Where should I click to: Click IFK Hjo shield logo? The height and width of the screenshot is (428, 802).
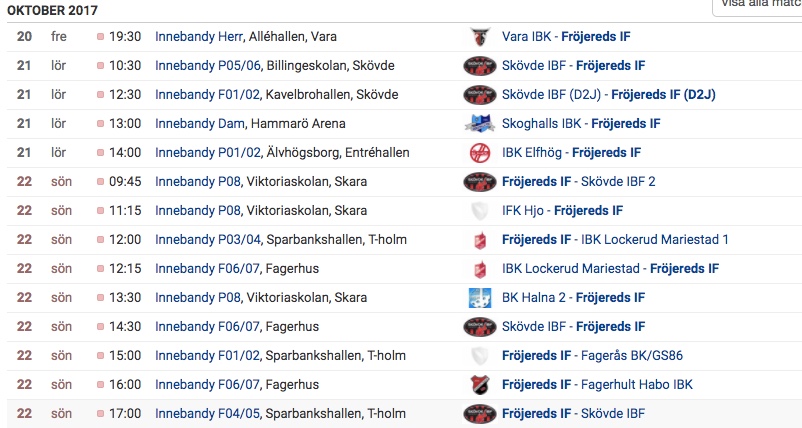[479, 211]
